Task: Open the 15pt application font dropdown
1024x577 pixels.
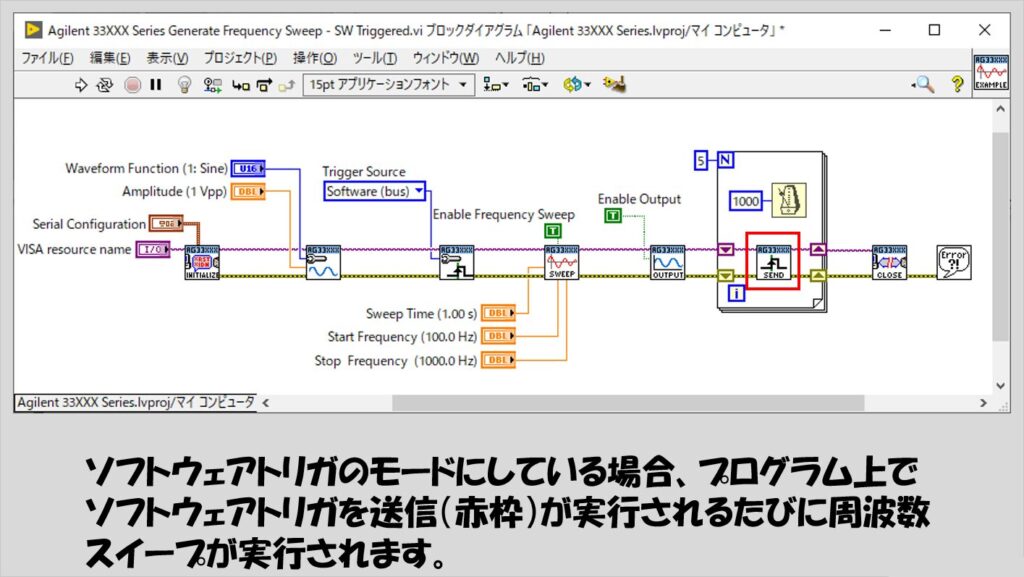Action: 389,85
